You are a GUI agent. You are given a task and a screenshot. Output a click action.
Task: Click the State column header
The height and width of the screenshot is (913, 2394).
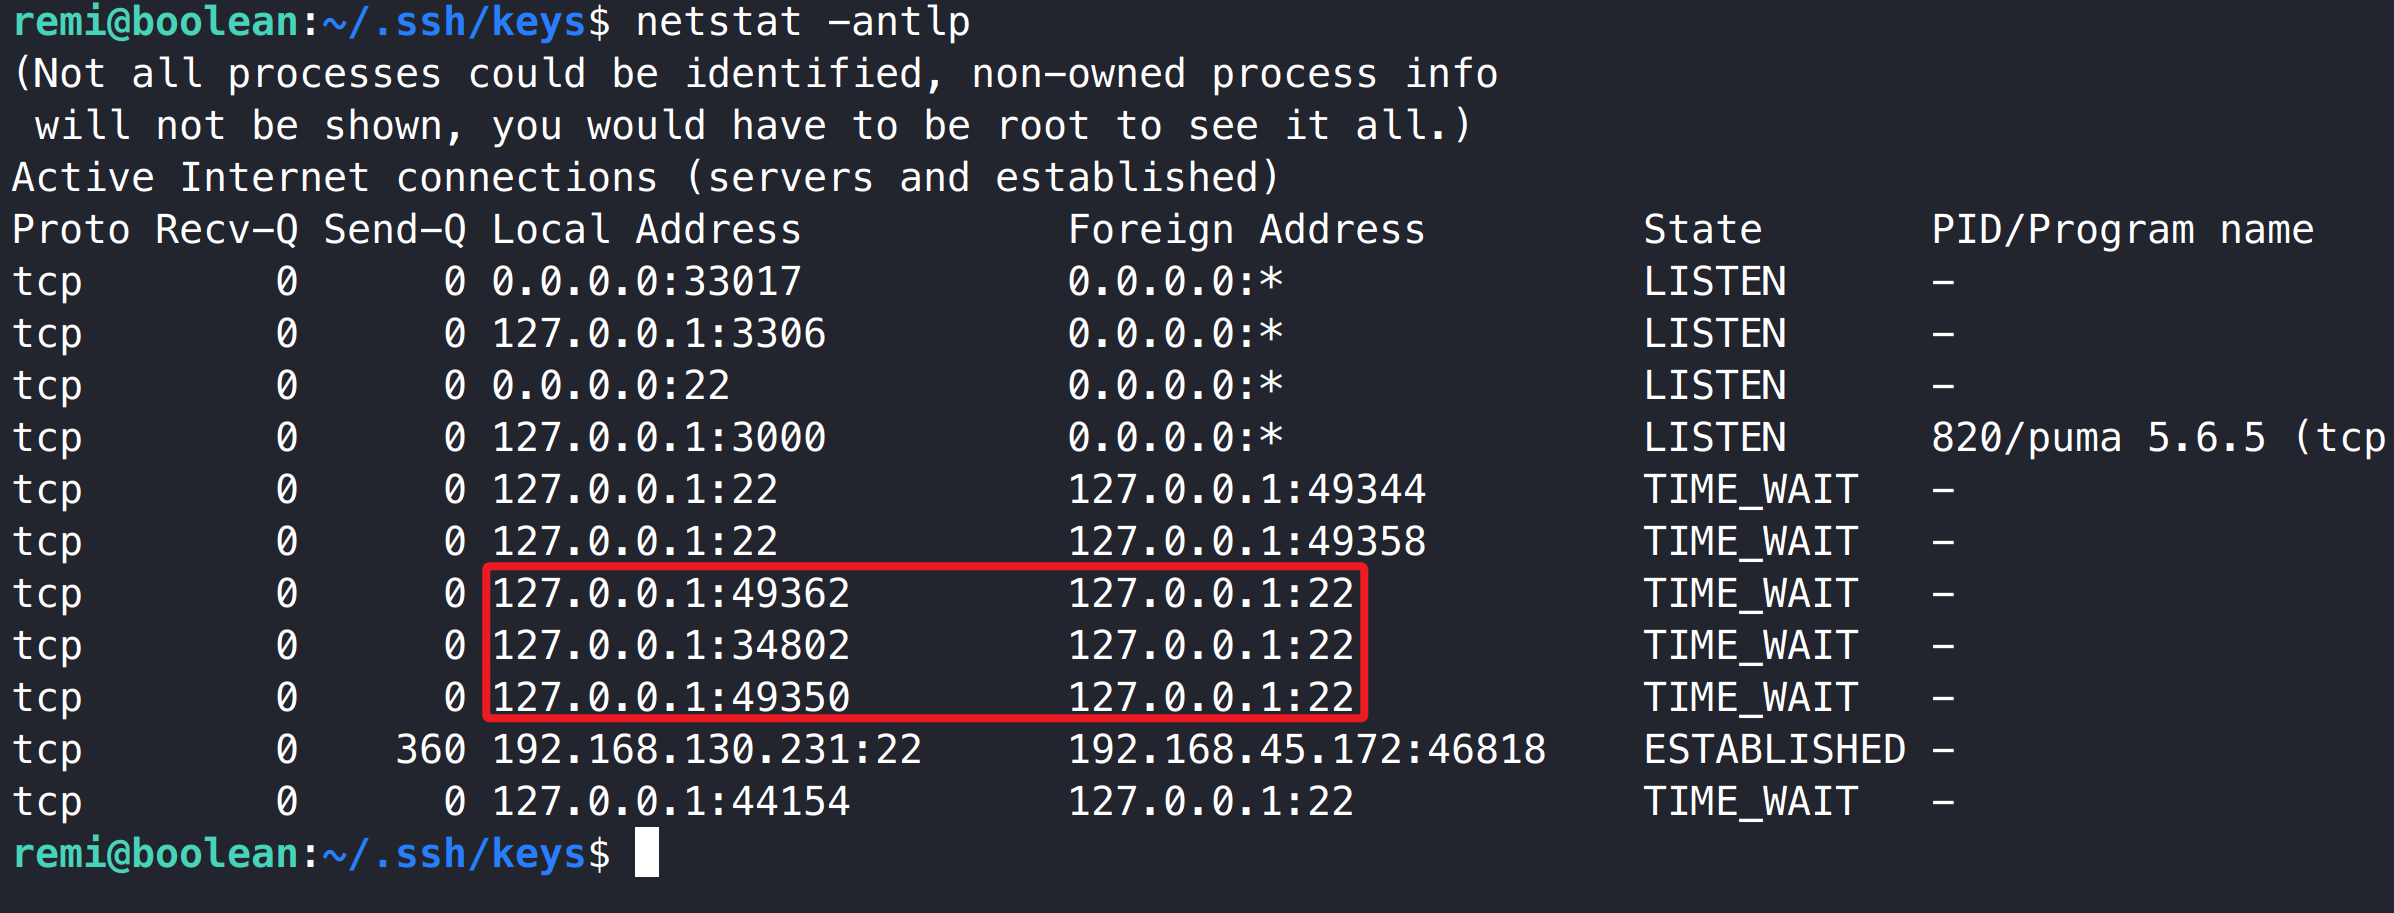(1702, 230)
